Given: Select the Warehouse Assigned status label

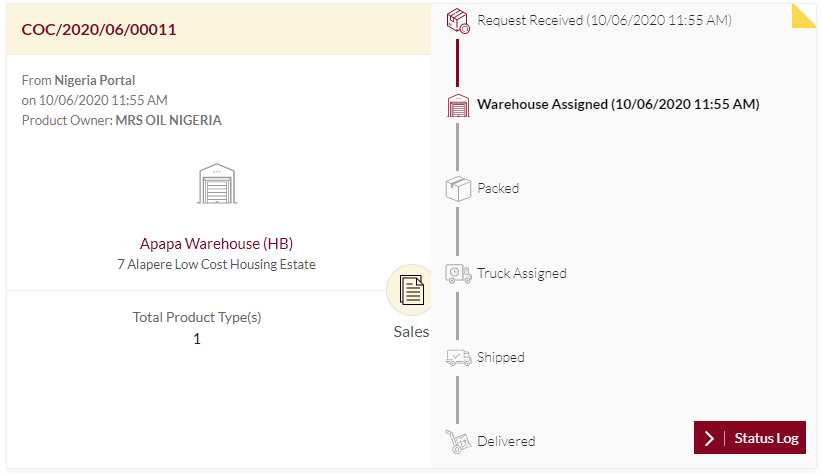Looking at the screenshot, I should pos(618,104).
